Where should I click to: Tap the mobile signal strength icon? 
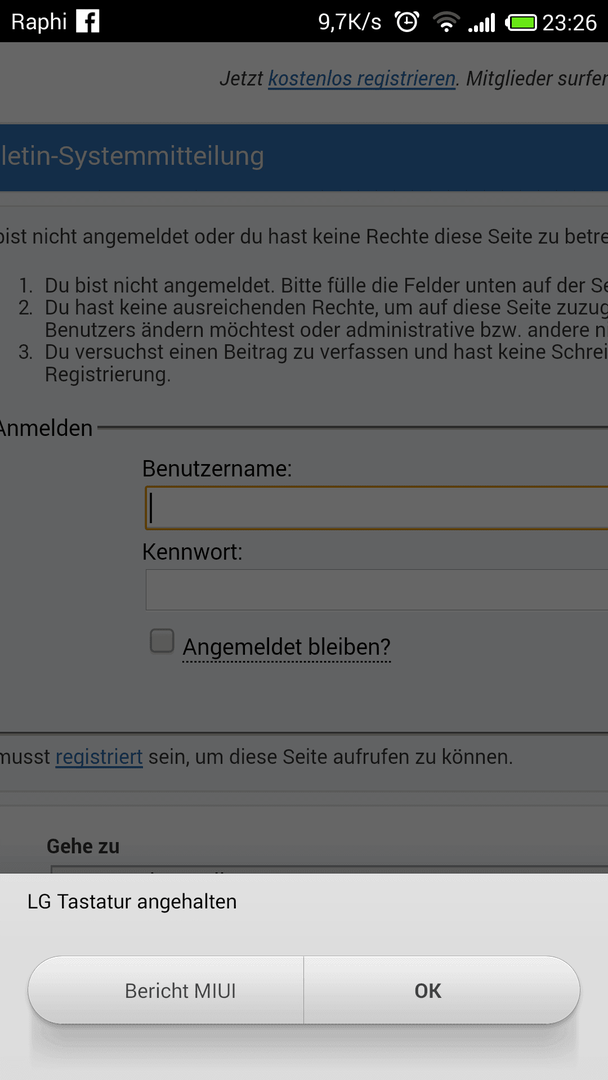(x=481, y=23)
